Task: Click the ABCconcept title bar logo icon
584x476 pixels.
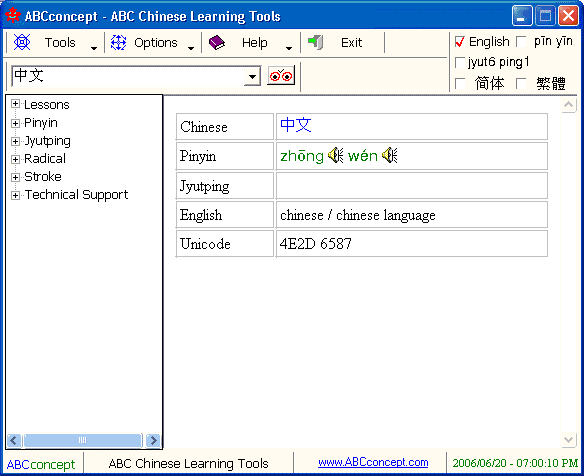Action: tap(13, 16)
